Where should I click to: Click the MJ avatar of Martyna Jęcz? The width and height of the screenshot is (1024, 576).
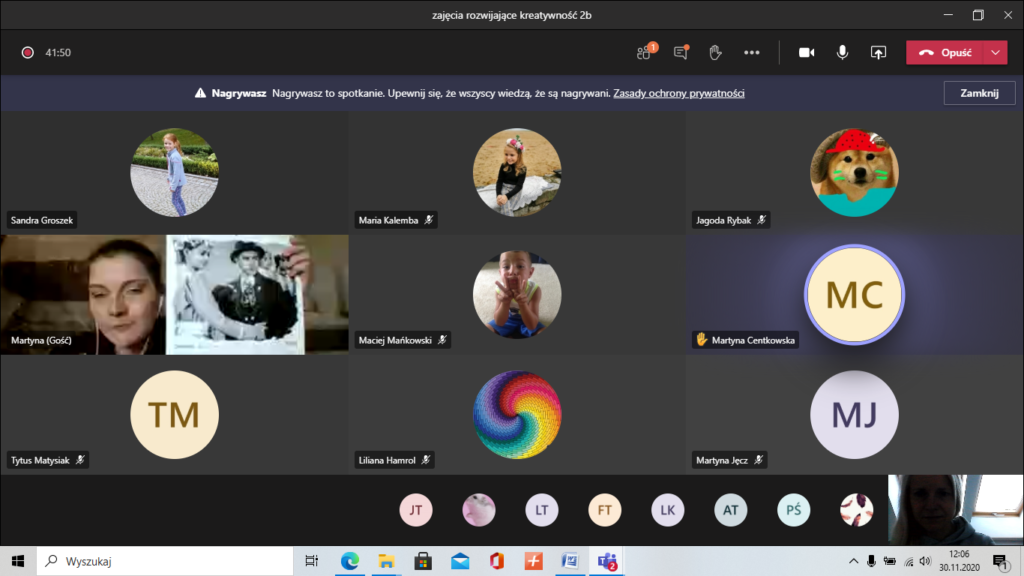pos(854,415)
